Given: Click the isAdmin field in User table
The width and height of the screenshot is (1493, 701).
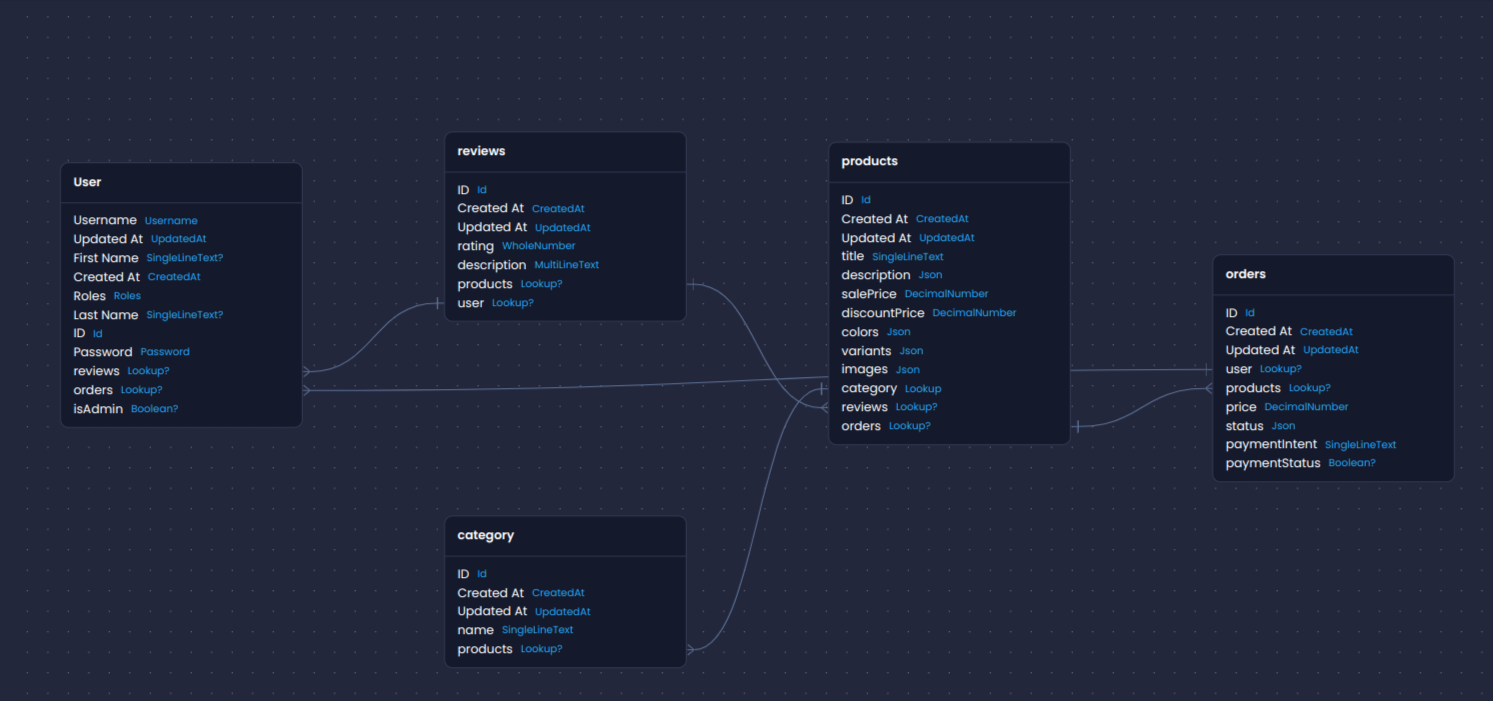Looking at the screenshot, I should click(98, 409).
